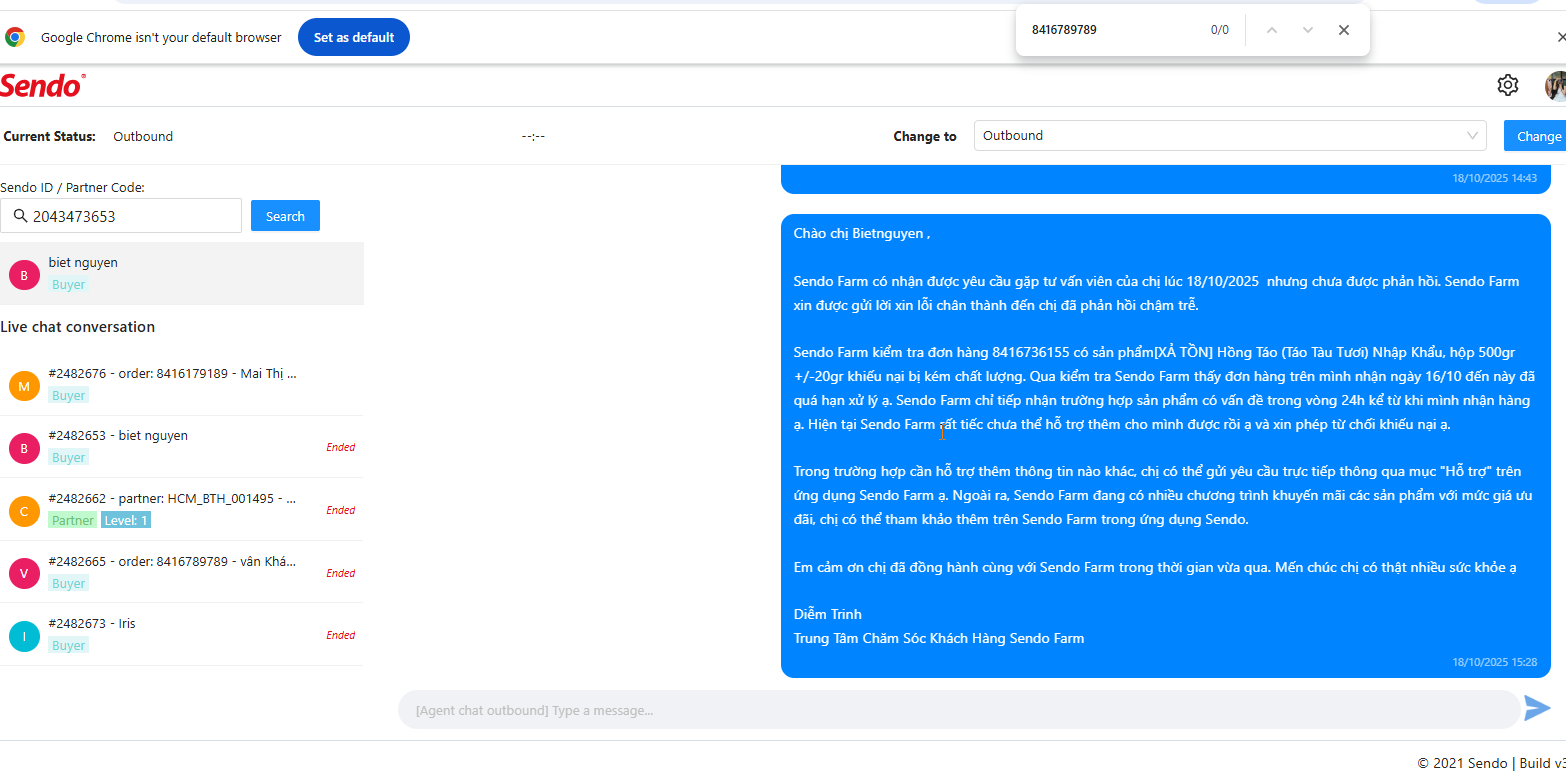The width and height of the screenshot is (1566, 775).
Task: Click the Live chat conversation heading
Action: point(78,327)
